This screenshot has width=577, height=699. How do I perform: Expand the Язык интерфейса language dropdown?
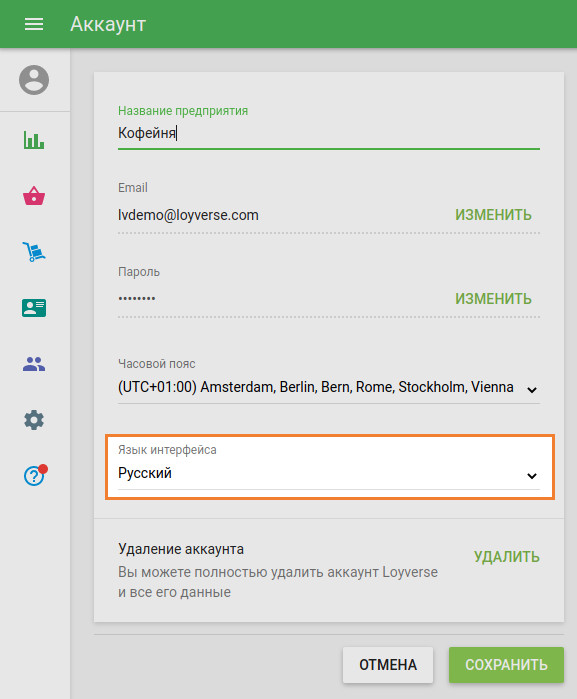[x=329, y=473]
